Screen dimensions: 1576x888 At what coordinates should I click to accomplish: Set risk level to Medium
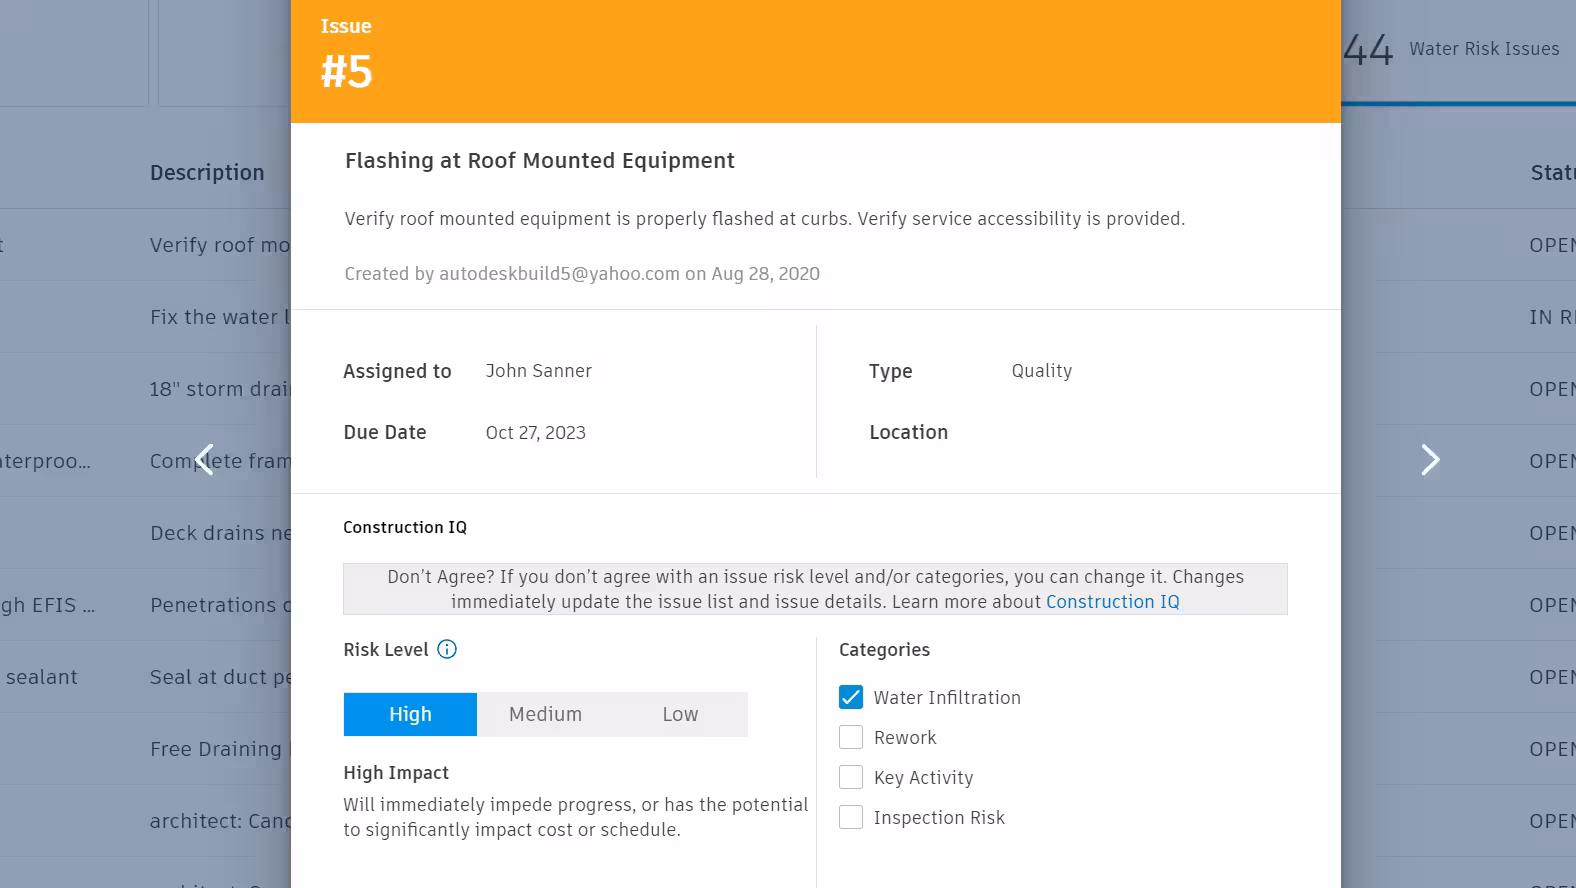click(x=545, y=714)
